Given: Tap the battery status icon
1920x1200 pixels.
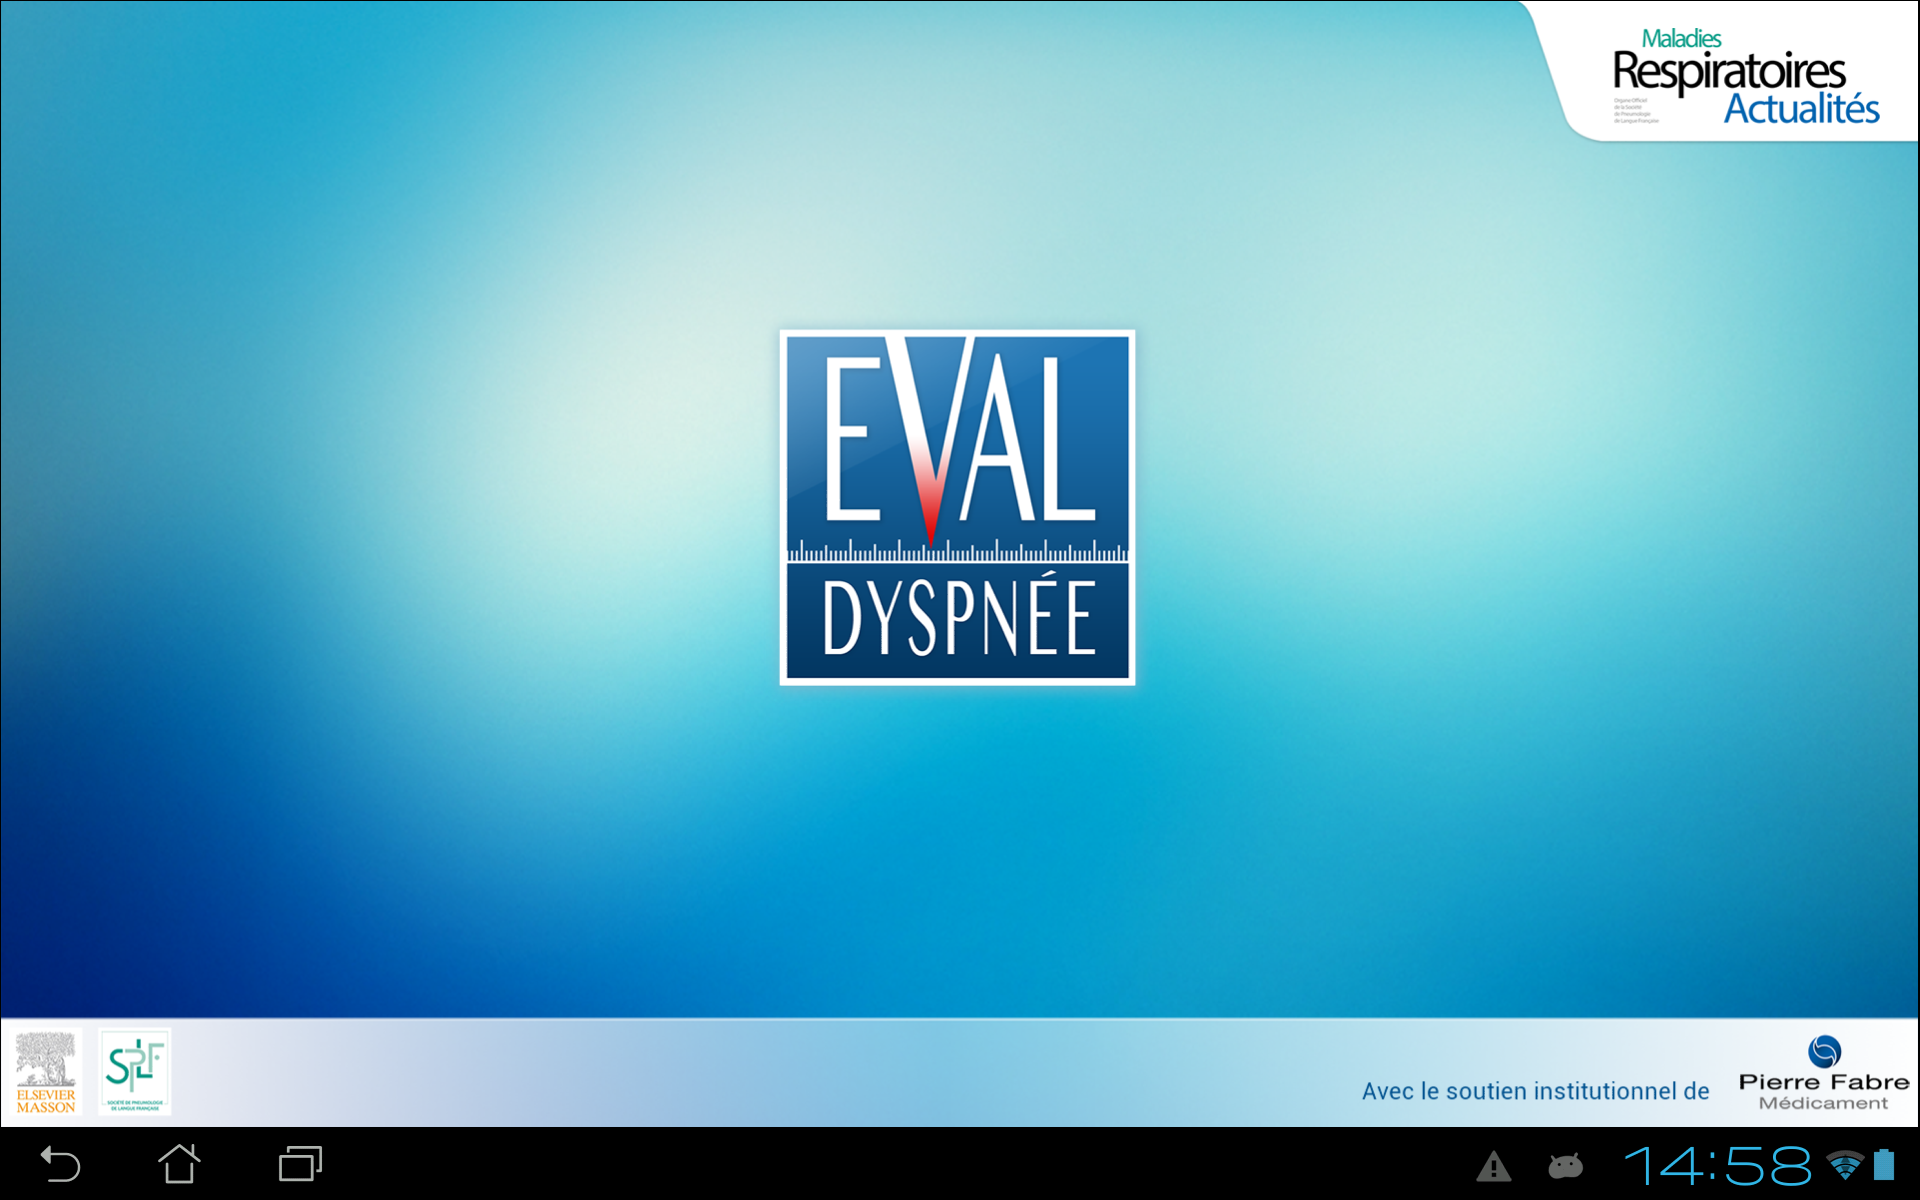Looking at the screenshot, I should point(1884,1165).
